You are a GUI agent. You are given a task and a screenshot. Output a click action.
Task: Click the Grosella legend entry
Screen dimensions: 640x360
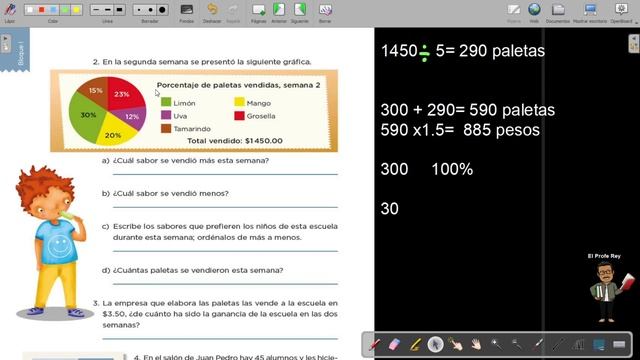click(x=255, y=116)
